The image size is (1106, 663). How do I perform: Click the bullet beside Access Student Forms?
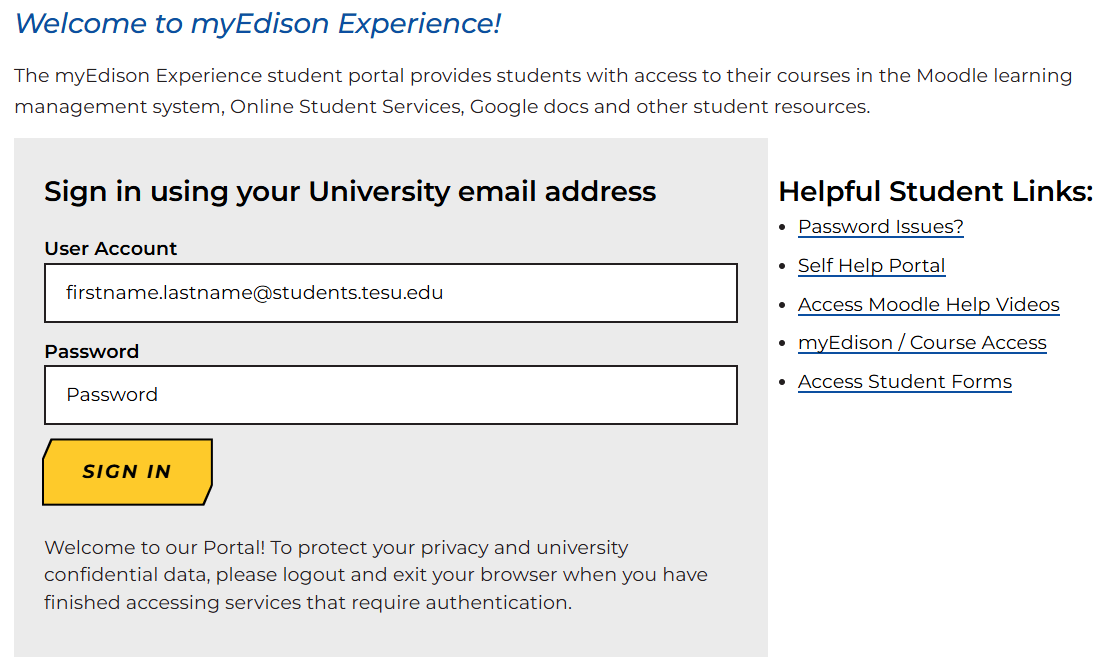[782, 383]
